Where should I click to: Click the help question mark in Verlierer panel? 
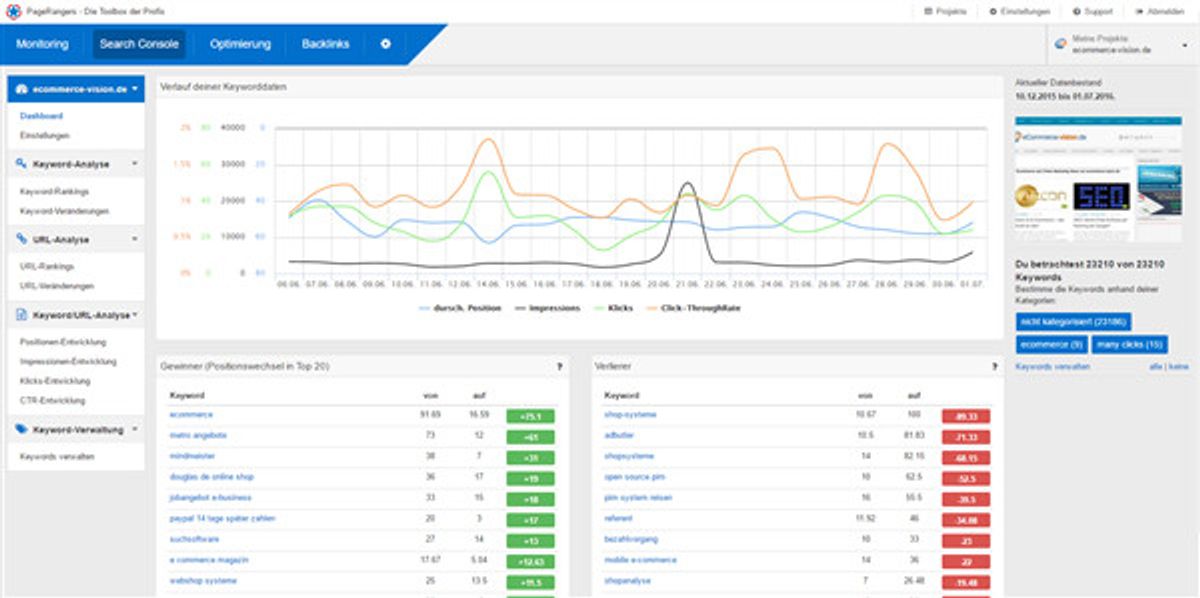click(996, 367)
